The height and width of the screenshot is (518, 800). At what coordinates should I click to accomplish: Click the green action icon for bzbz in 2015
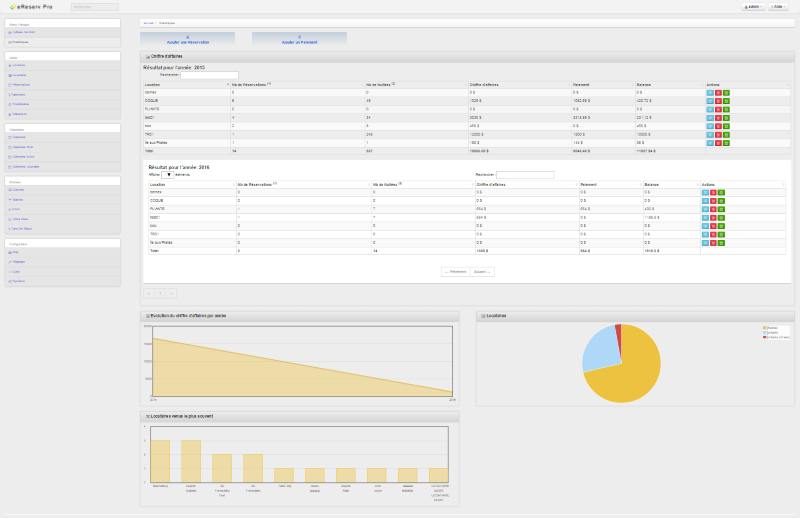tap(726, 126)
